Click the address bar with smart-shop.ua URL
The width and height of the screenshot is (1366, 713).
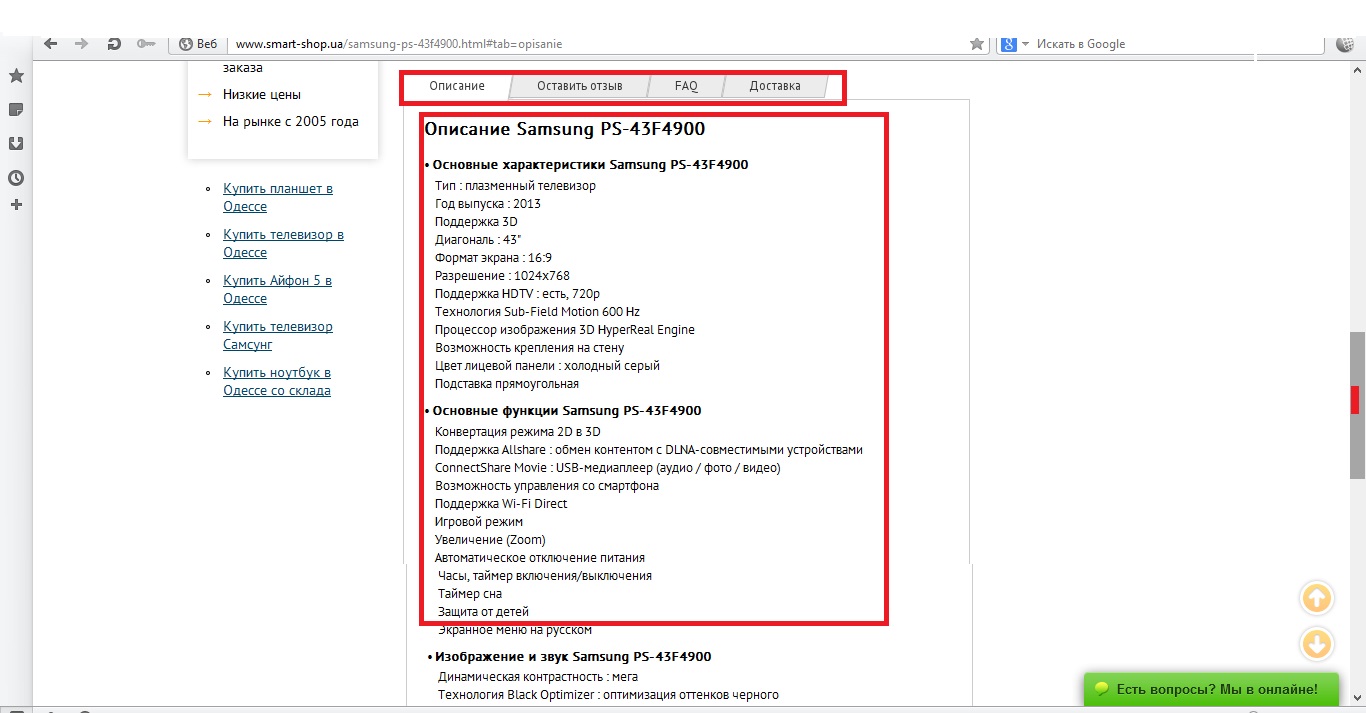pos(600,44)
